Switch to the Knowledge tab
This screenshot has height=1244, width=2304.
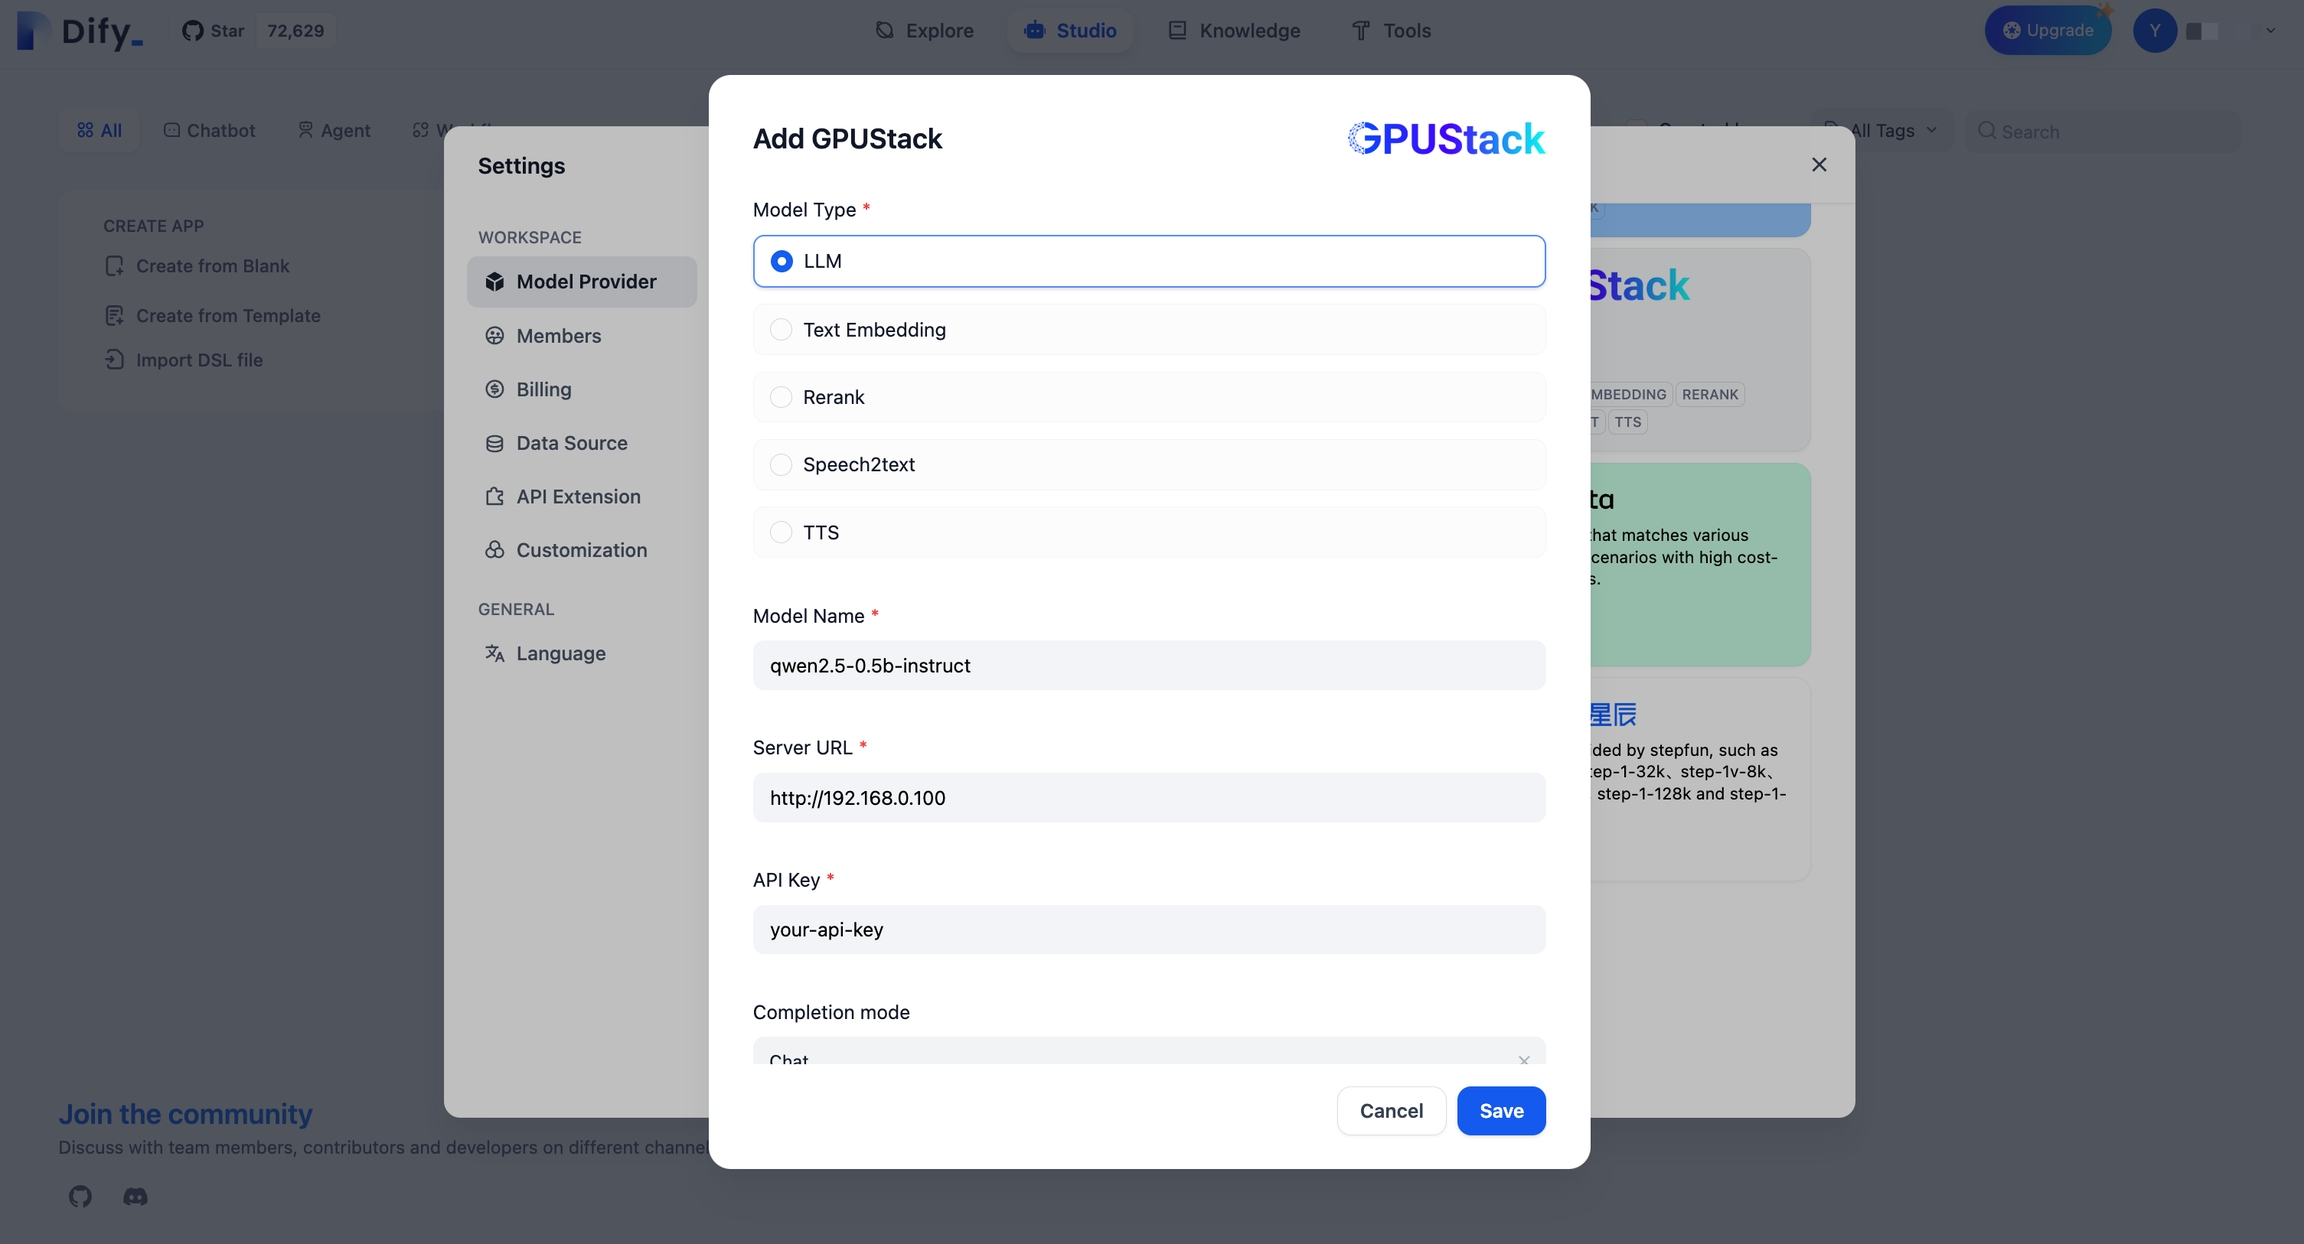coord(1234,31)
